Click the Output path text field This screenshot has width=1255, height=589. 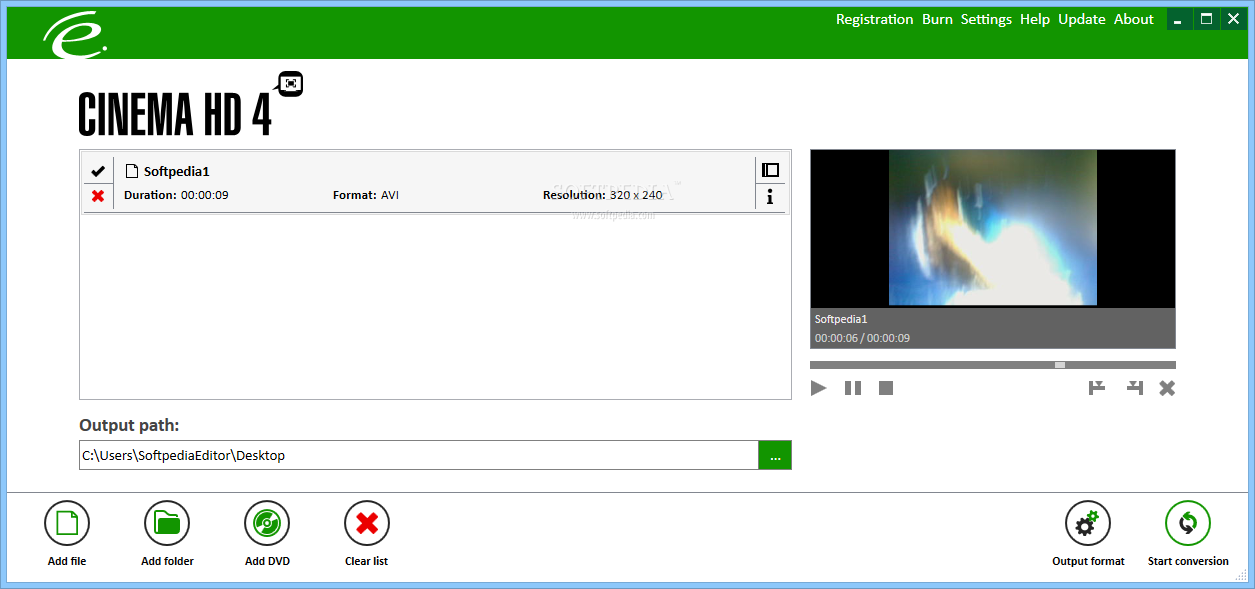pos(419,455)
